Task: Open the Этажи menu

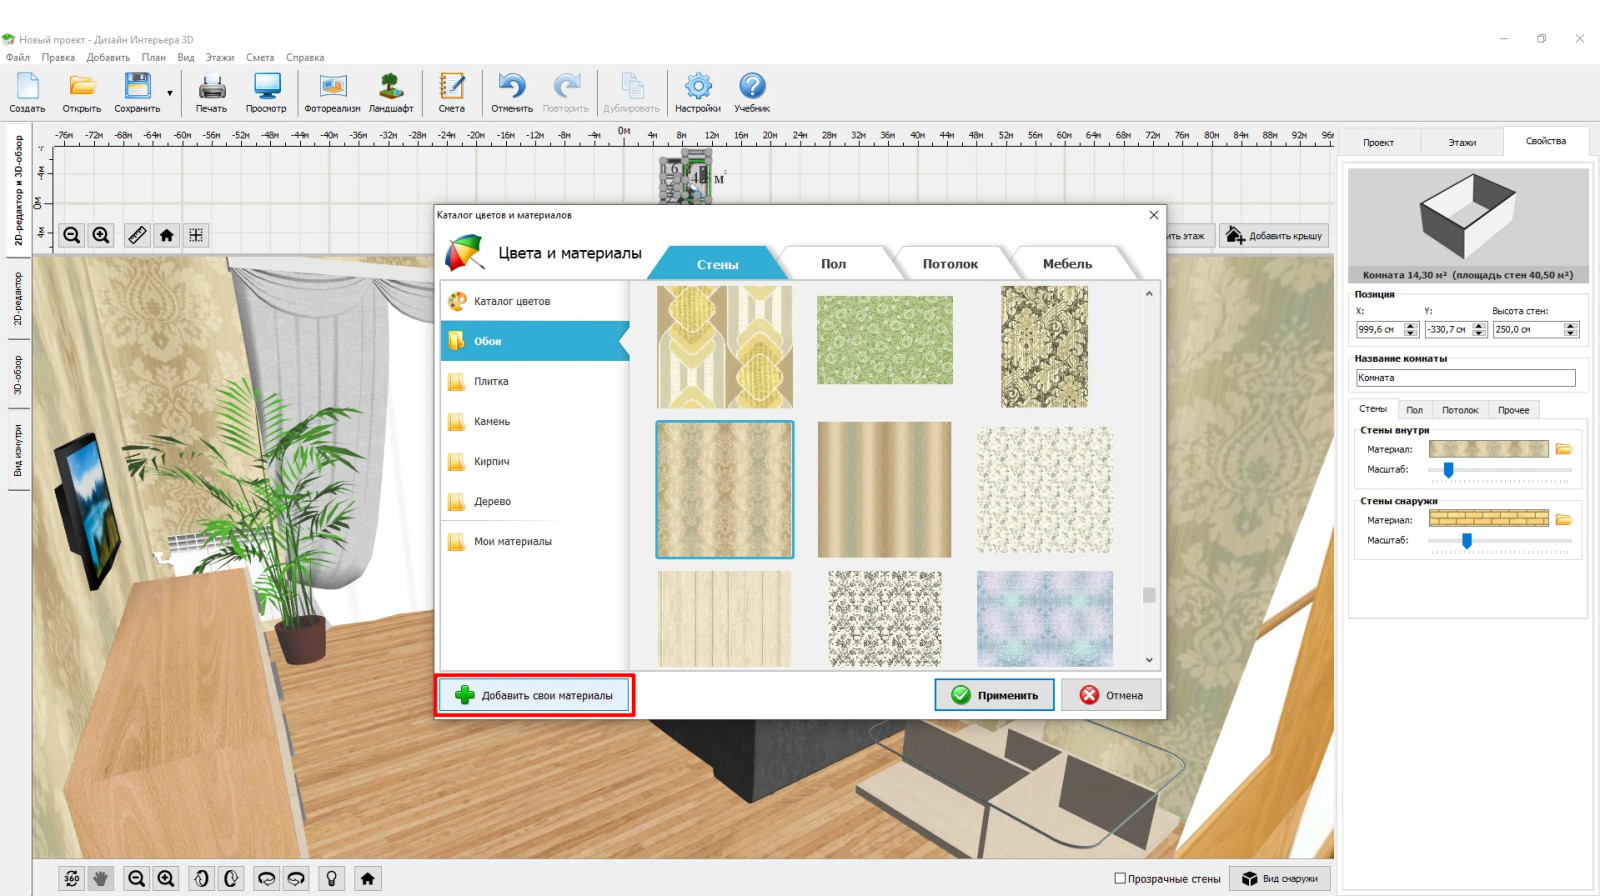Action: 219,57
